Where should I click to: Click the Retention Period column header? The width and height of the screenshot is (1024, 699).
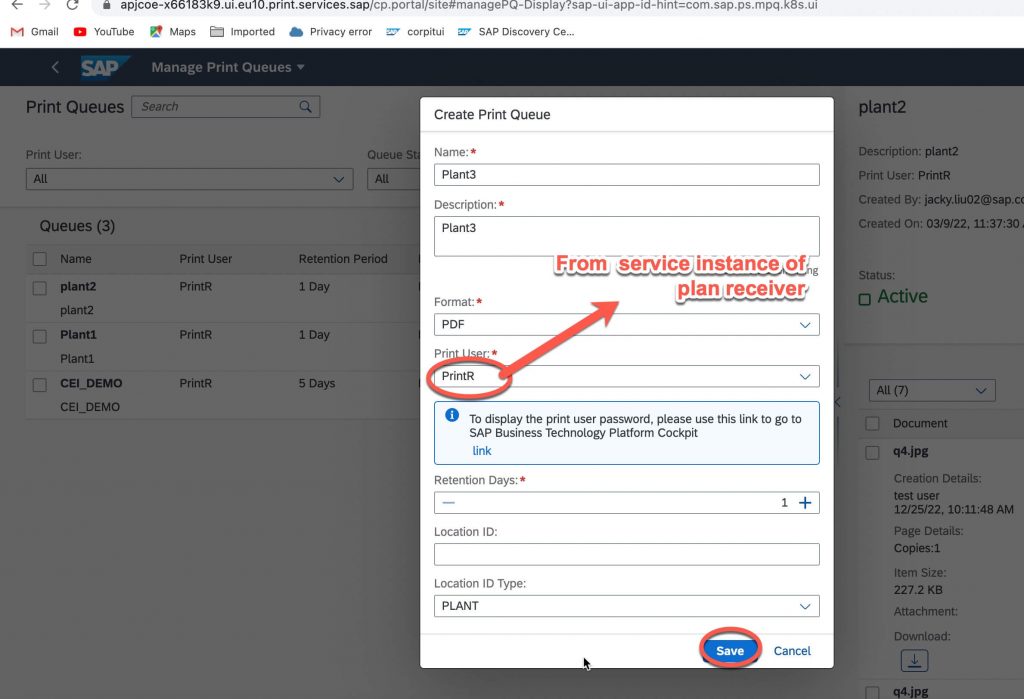[x=343, y=259]
